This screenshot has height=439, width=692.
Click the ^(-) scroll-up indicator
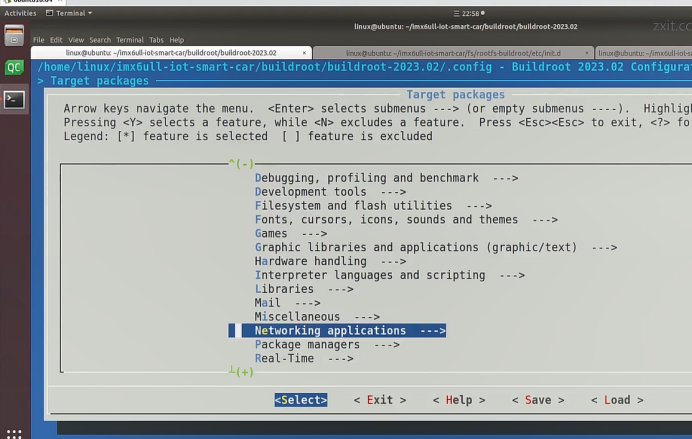coord(241,164)
